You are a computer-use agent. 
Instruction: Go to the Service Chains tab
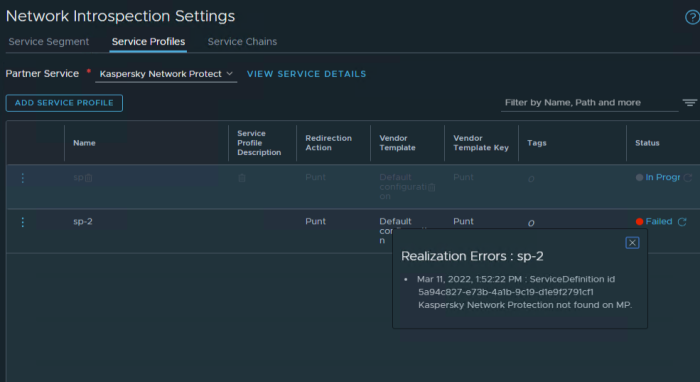pyautogui.click(x=242, y=42)
